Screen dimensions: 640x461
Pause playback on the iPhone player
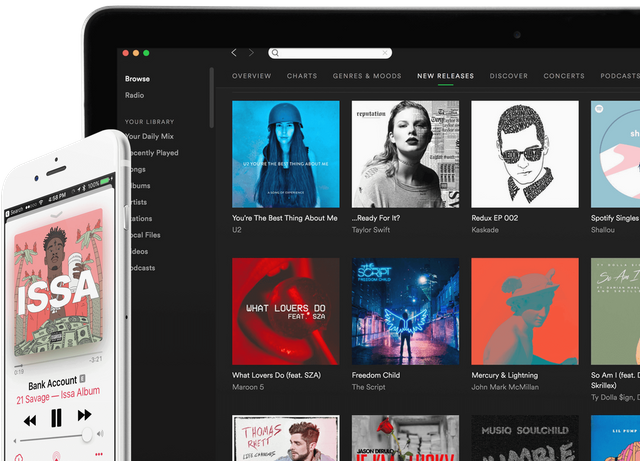click(x=56, y=418)
